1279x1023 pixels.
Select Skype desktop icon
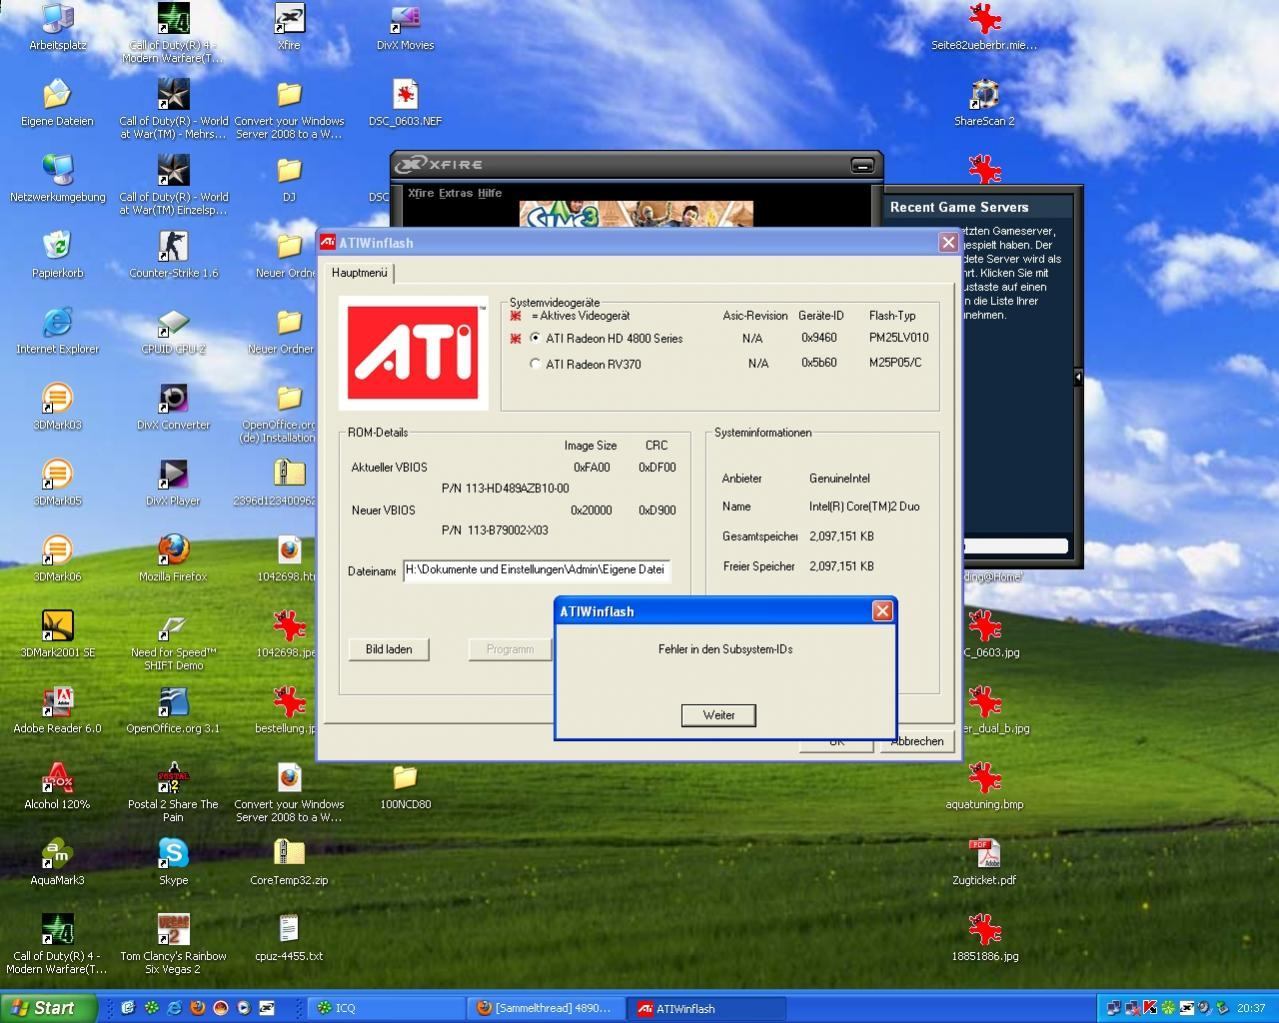173,863
